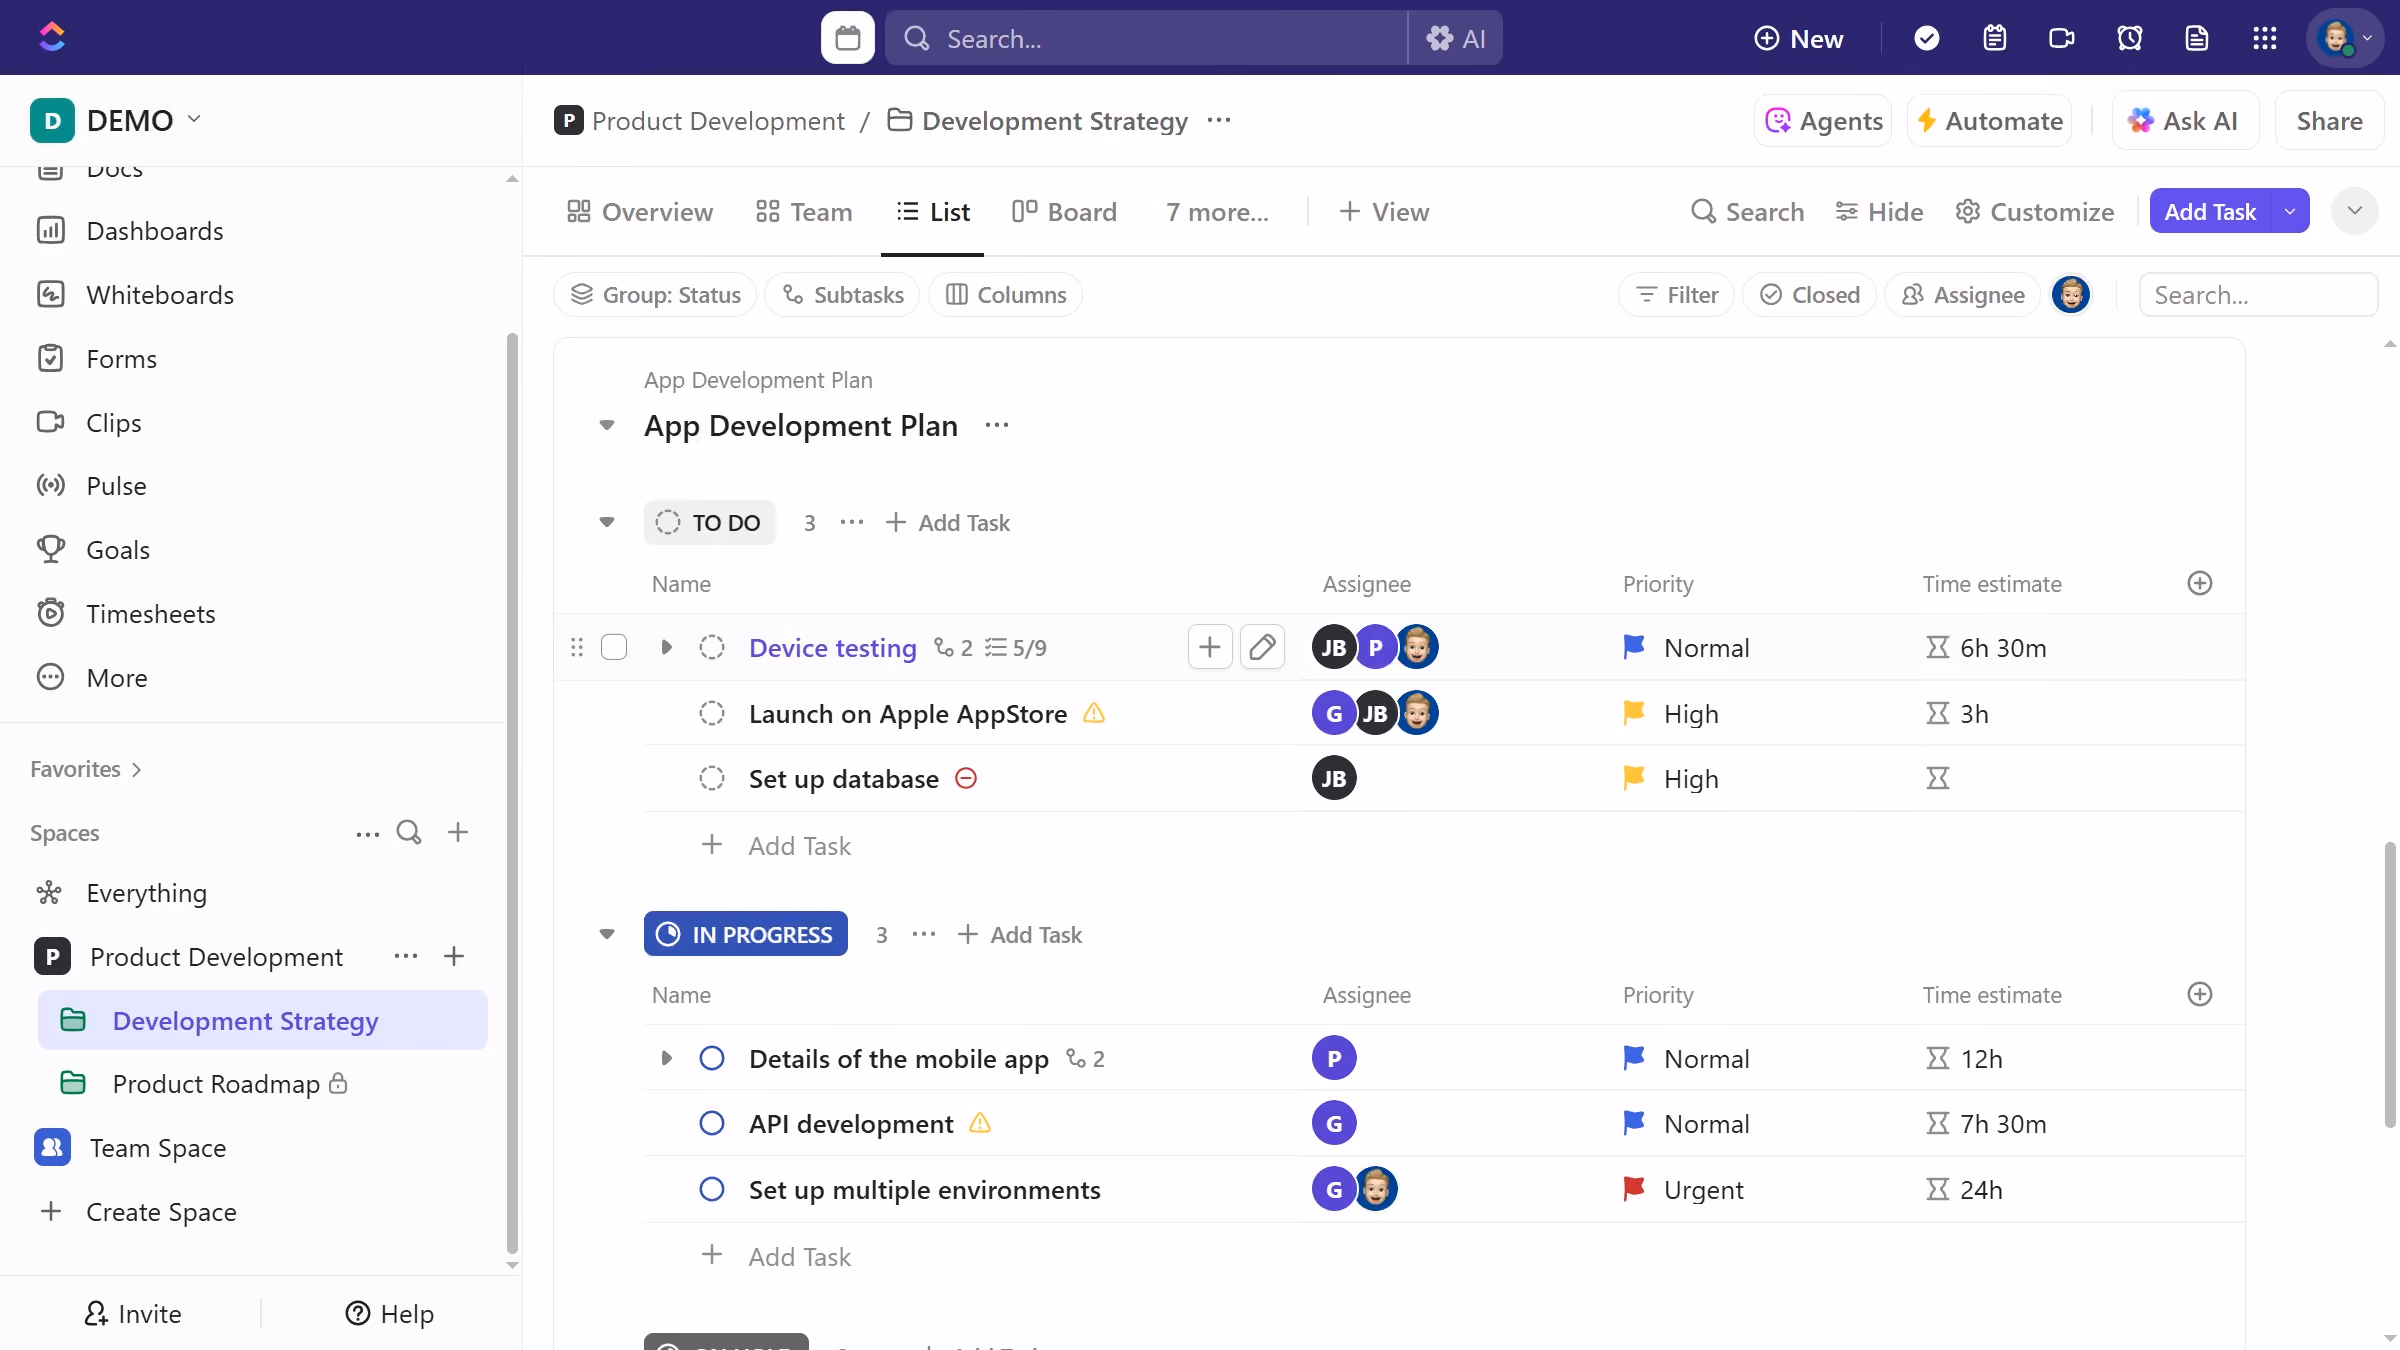Expand the Favorites section
This screenshot has width=2400, height=1350.
click(86, 769)
